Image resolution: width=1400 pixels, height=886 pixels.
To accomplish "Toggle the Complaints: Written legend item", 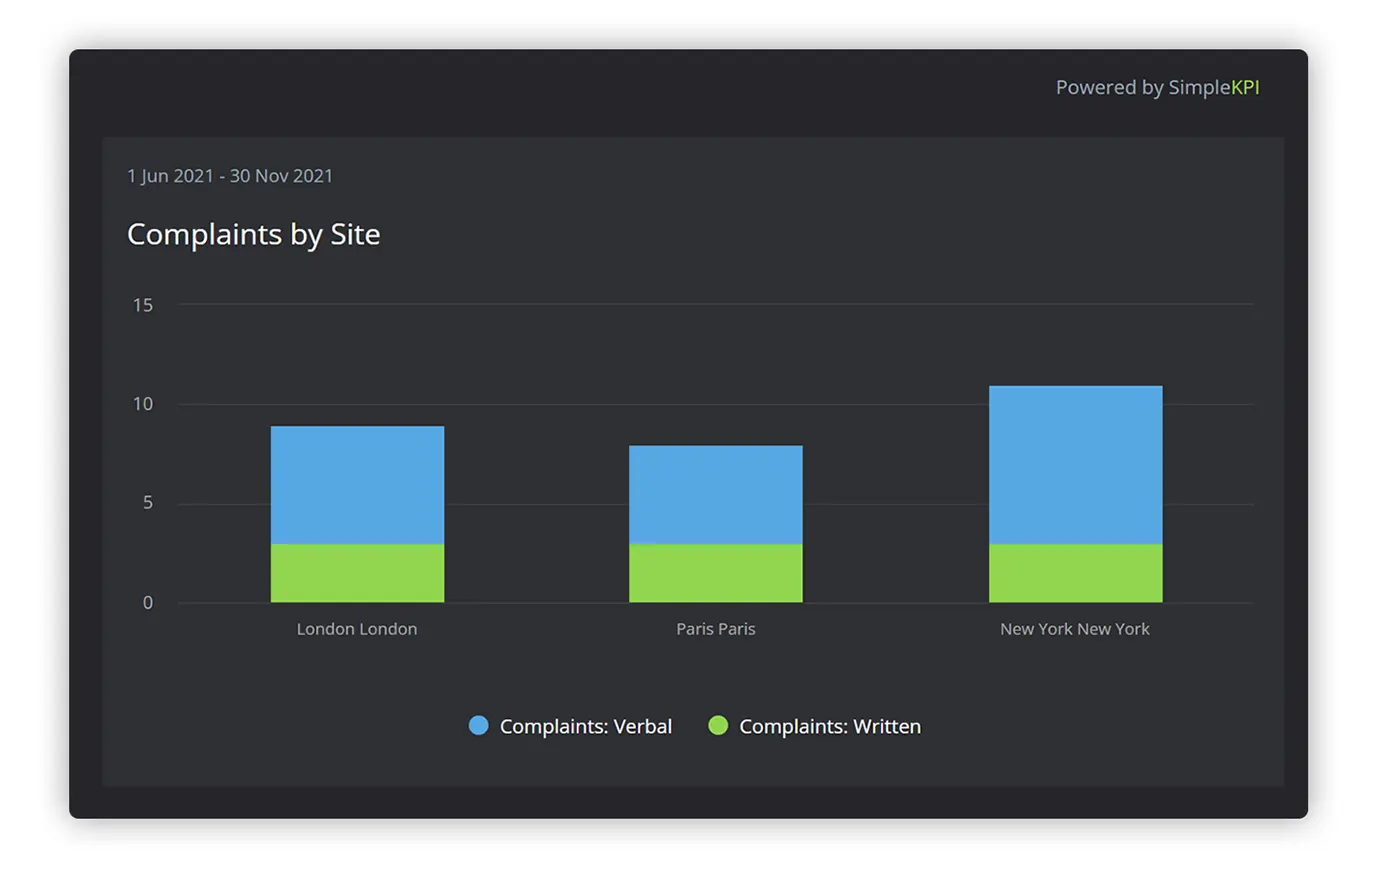I will (x=815, y=726).
